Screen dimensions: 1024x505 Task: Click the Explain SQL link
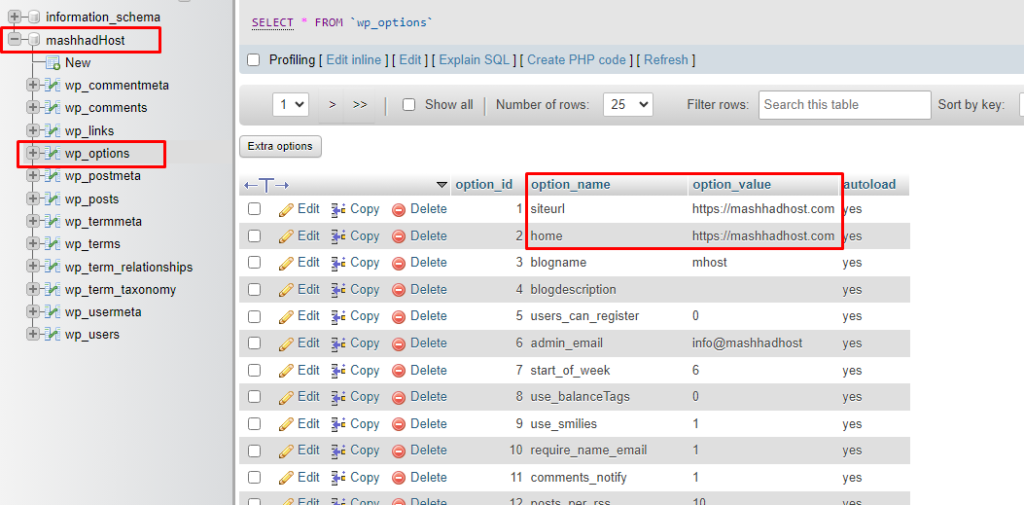(473, 60)
